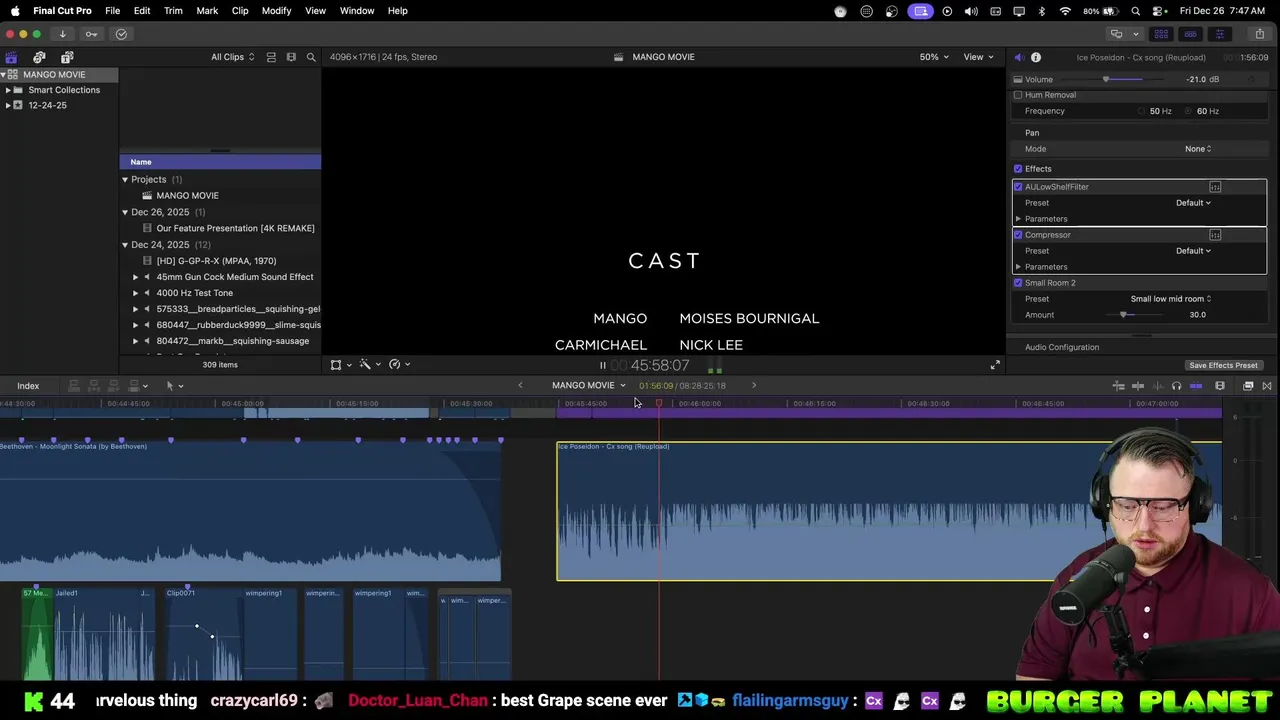1280x720 pixels.
Task: Enter full screen viewer playback
Action: 995,365
